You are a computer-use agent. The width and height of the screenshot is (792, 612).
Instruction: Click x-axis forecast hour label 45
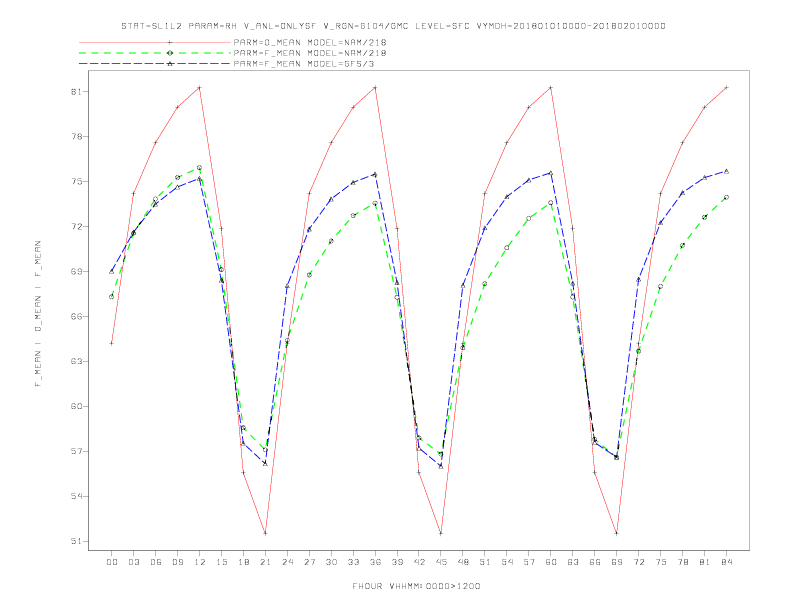(x=441, y=562)
